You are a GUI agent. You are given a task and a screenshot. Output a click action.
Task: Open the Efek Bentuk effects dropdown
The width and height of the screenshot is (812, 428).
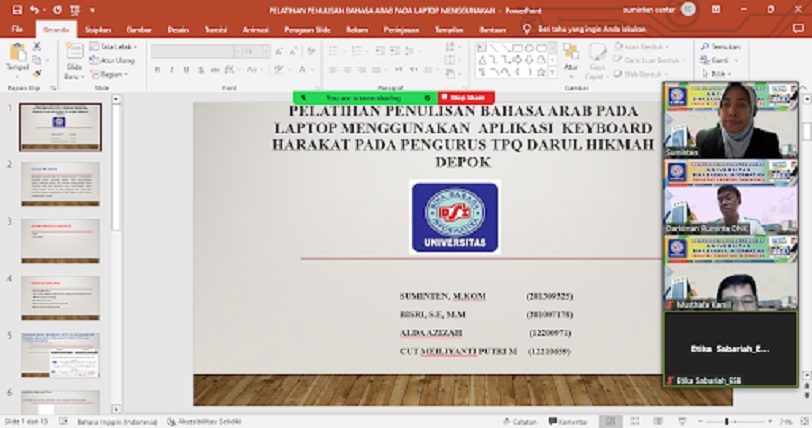[x=640, y=74]
